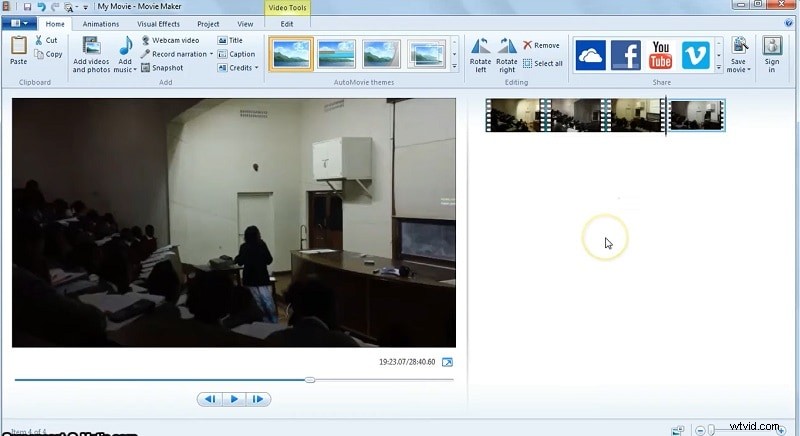Viewport: 800px width, 436px height.
Task: Add a Title to the movie
Action: point(230,40)
